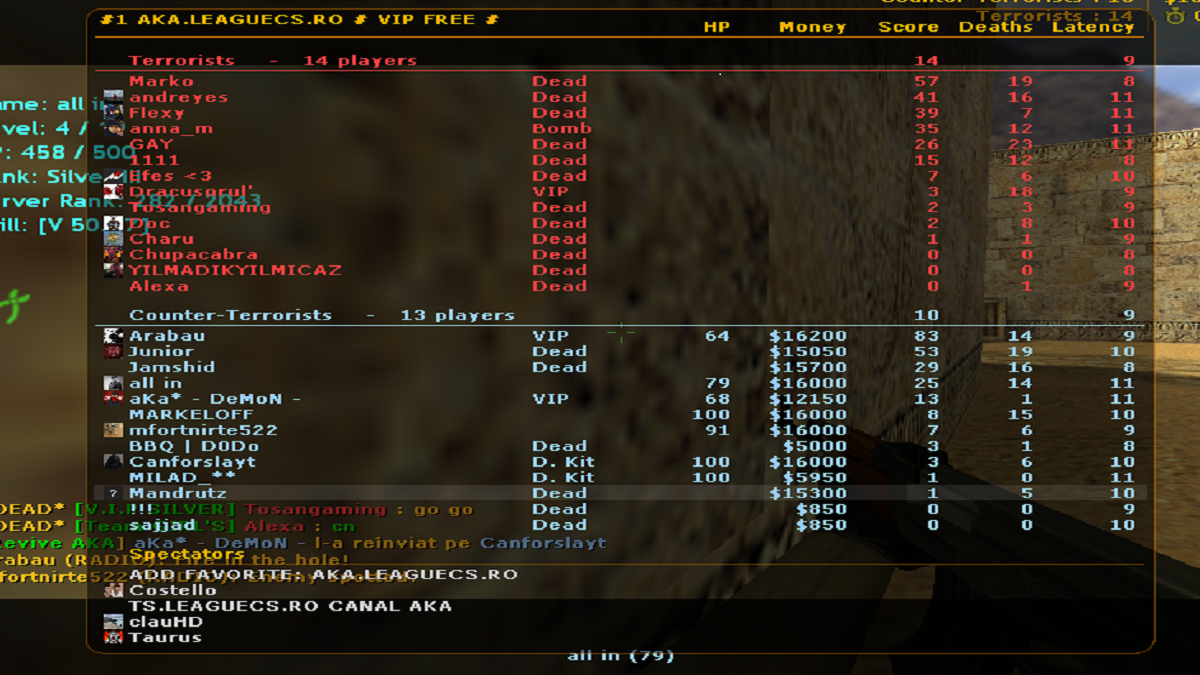Select the avatar icon next to Taurus
The image size is (1200, 675).
[113, 637]
